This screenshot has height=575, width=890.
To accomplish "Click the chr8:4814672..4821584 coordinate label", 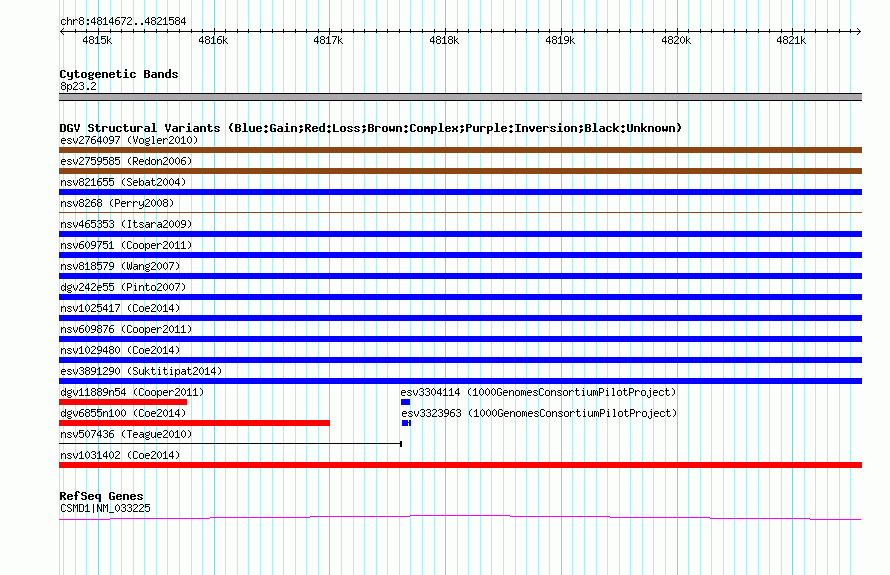I will click(123, 21).
